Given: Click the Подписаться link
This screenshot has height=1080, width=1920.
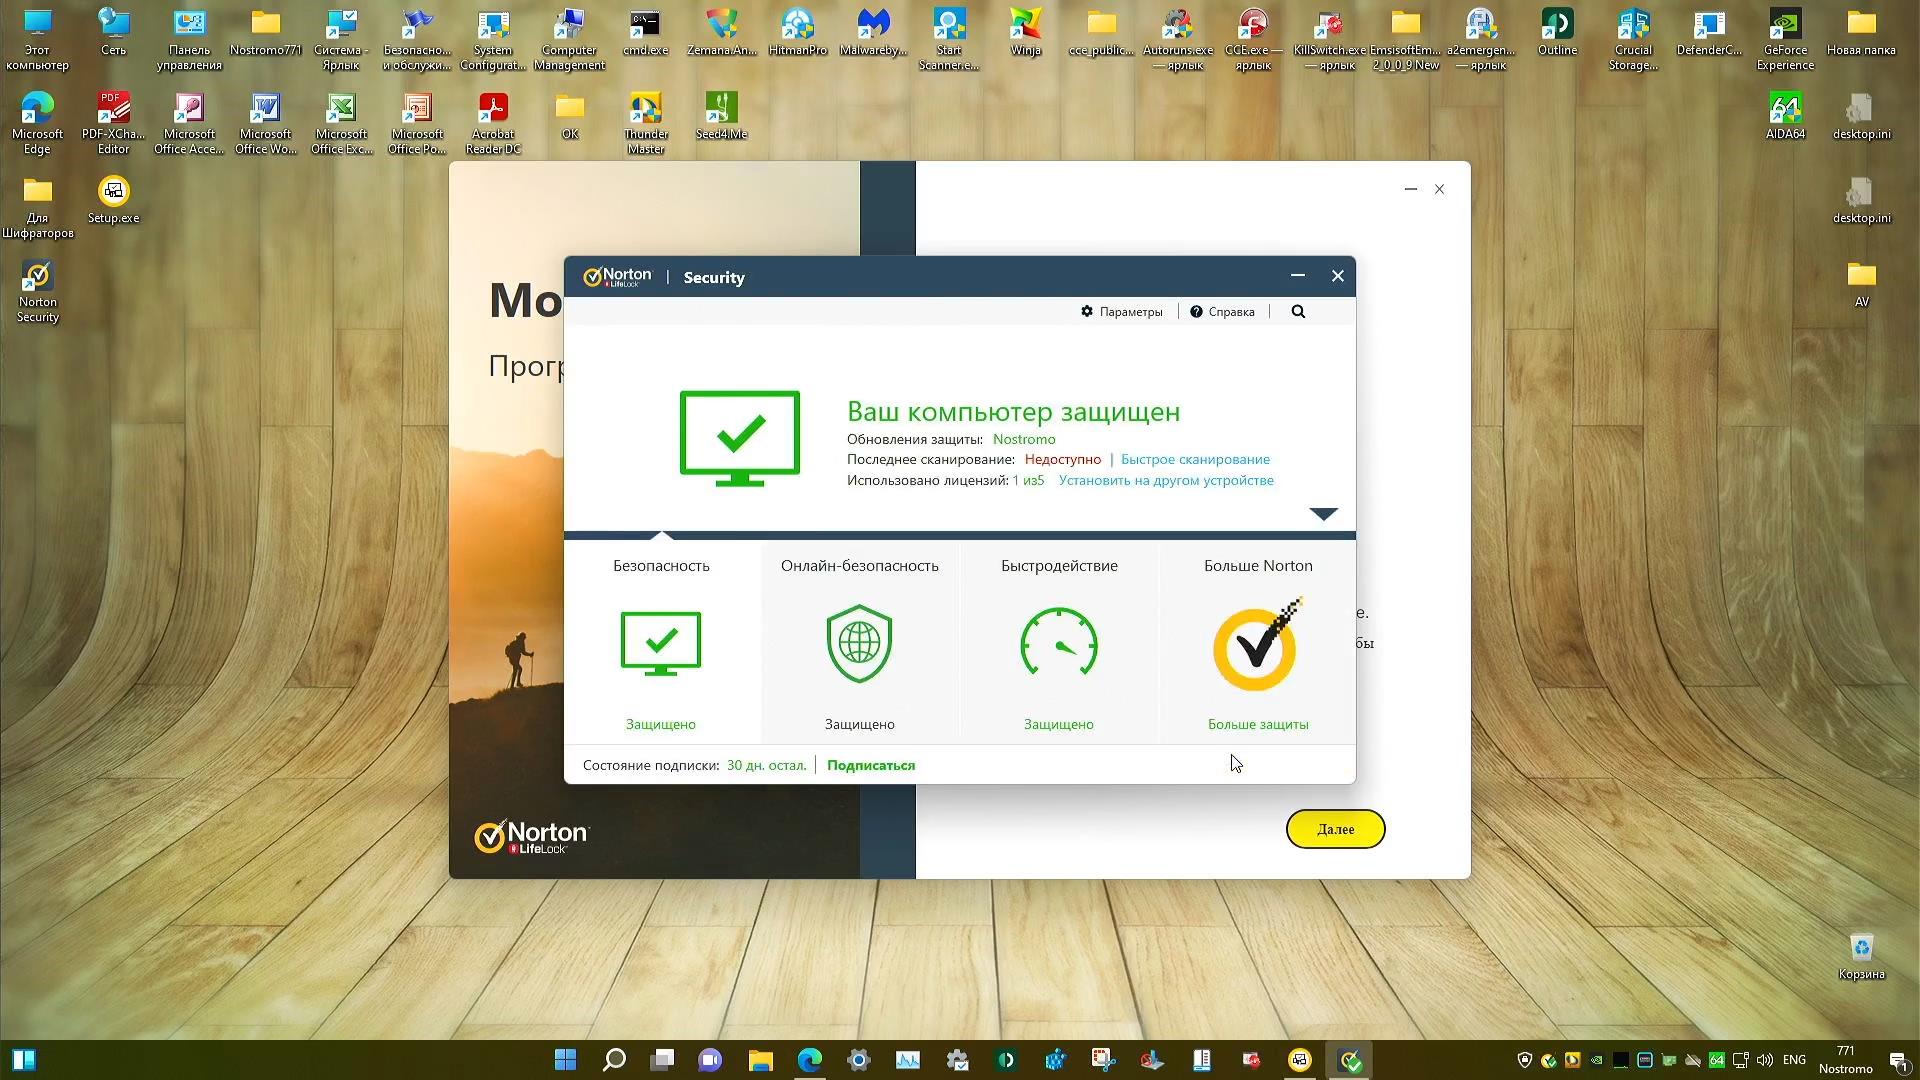Looking at the screenshot, I should coord(870,764).
